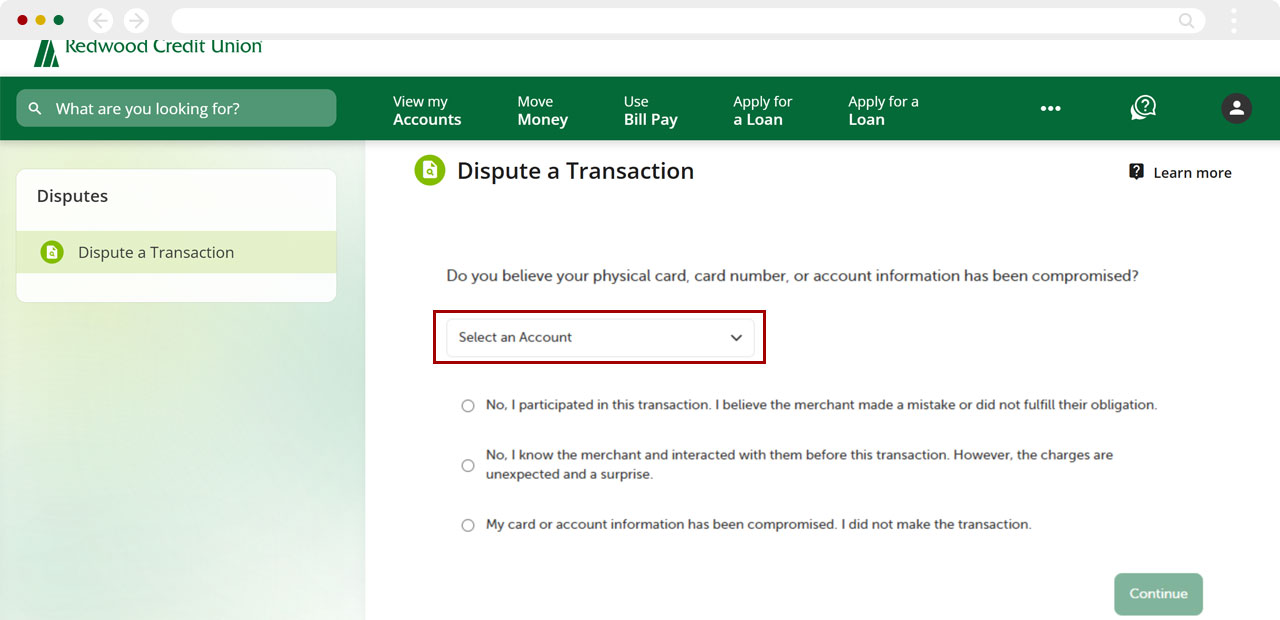This screenshot has width=1280, height=620.
Task: Click the Continue button
Action: (x=1158, y=594)
